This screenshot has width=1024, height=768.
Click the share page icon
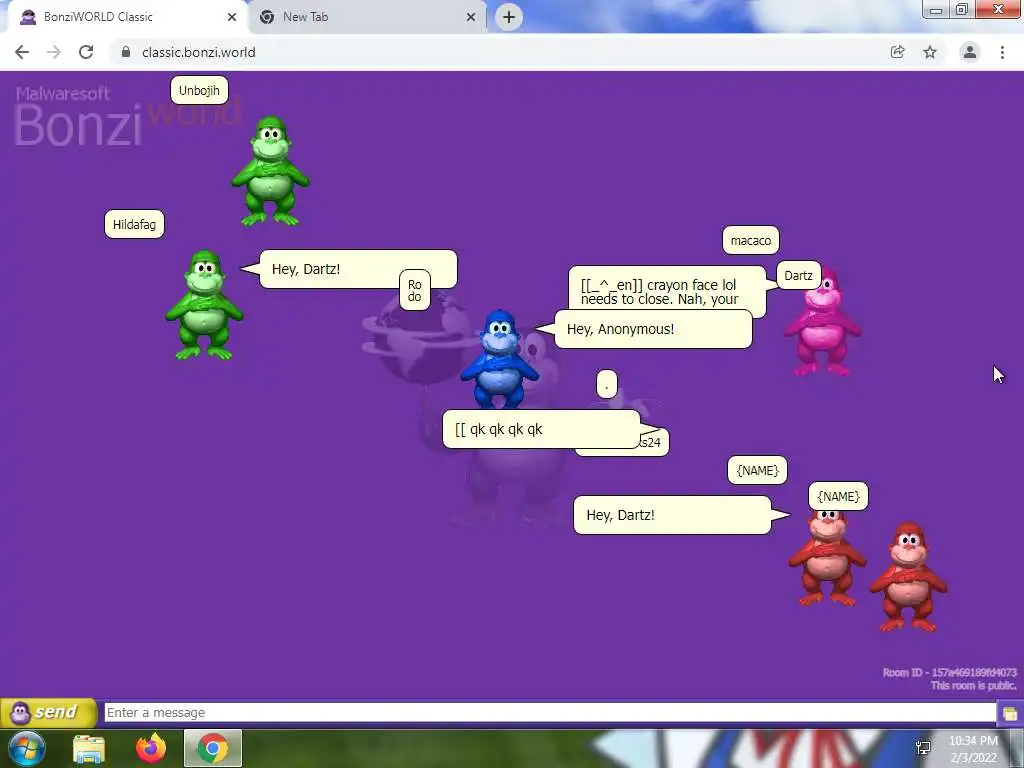click(x=898, y=52)
